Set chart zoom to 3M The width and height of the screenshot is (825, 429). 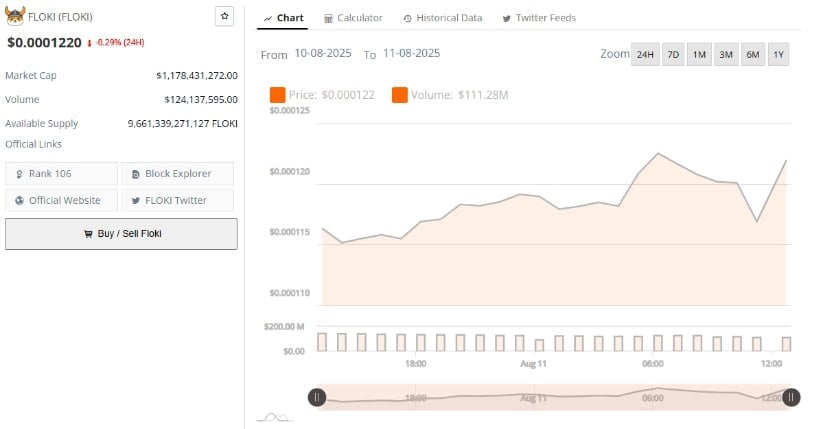[726, 54]
